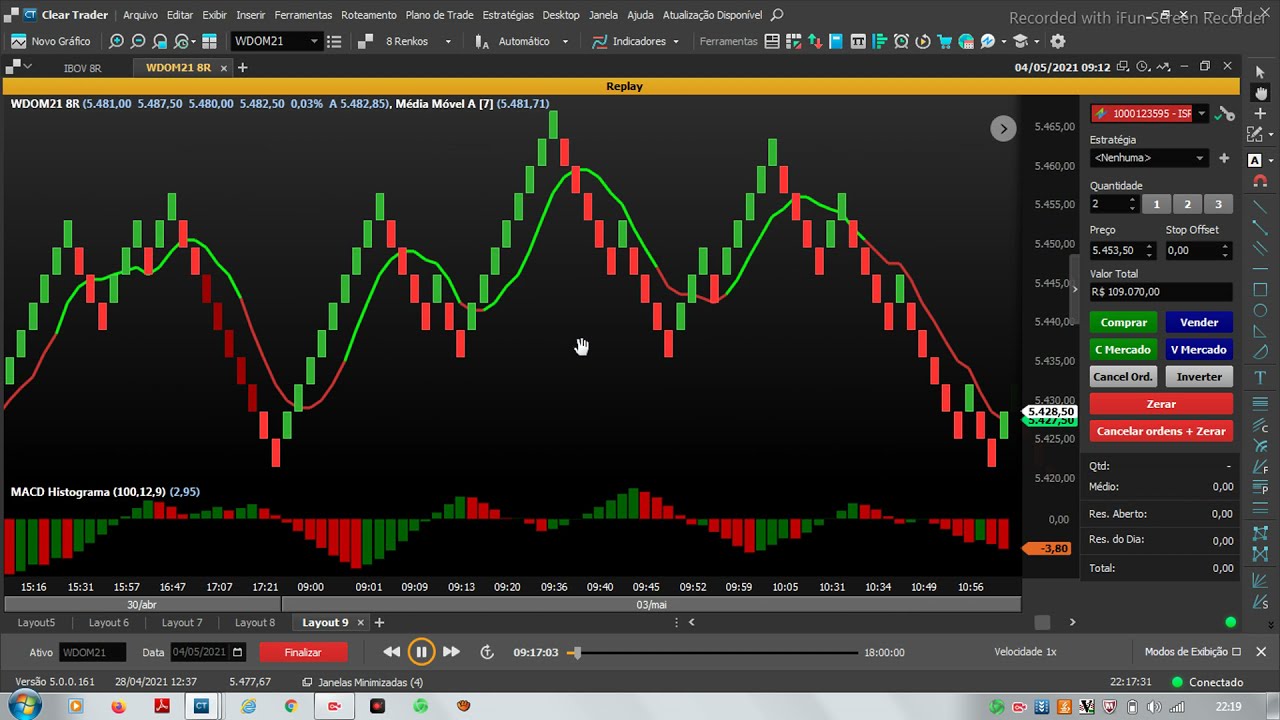Click the alarm clock toolbar icon
The image size is (1280, 720).
(x=901, y=41)
